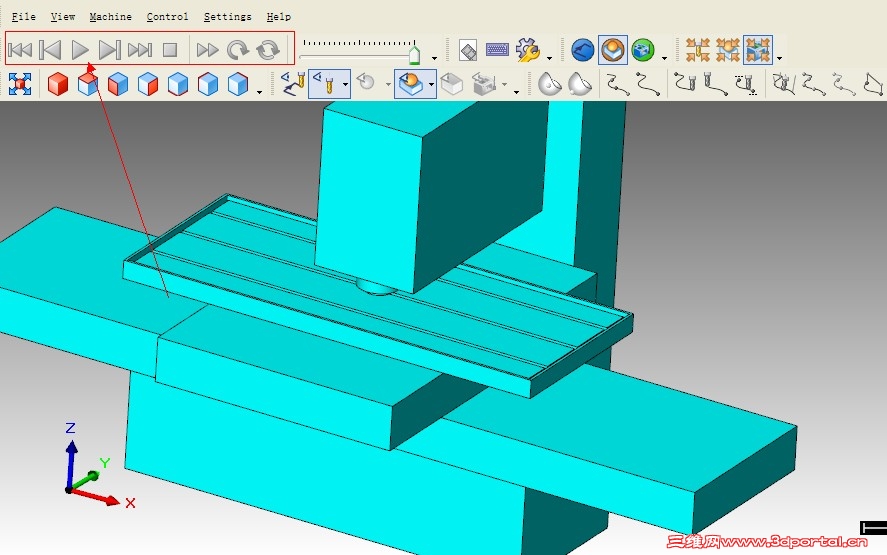Viewport: 887px width, 555px height.
Task: Open the dropdown arrow after fit-to-machine icon
Action: click(x=780, y=58)
